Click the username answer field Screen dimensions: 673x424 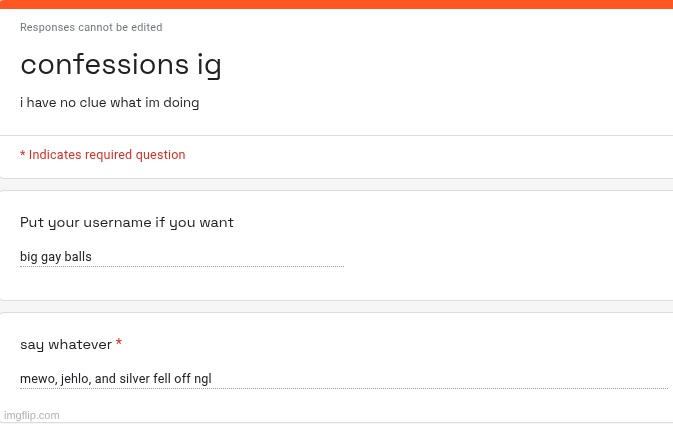coord(180,257)
